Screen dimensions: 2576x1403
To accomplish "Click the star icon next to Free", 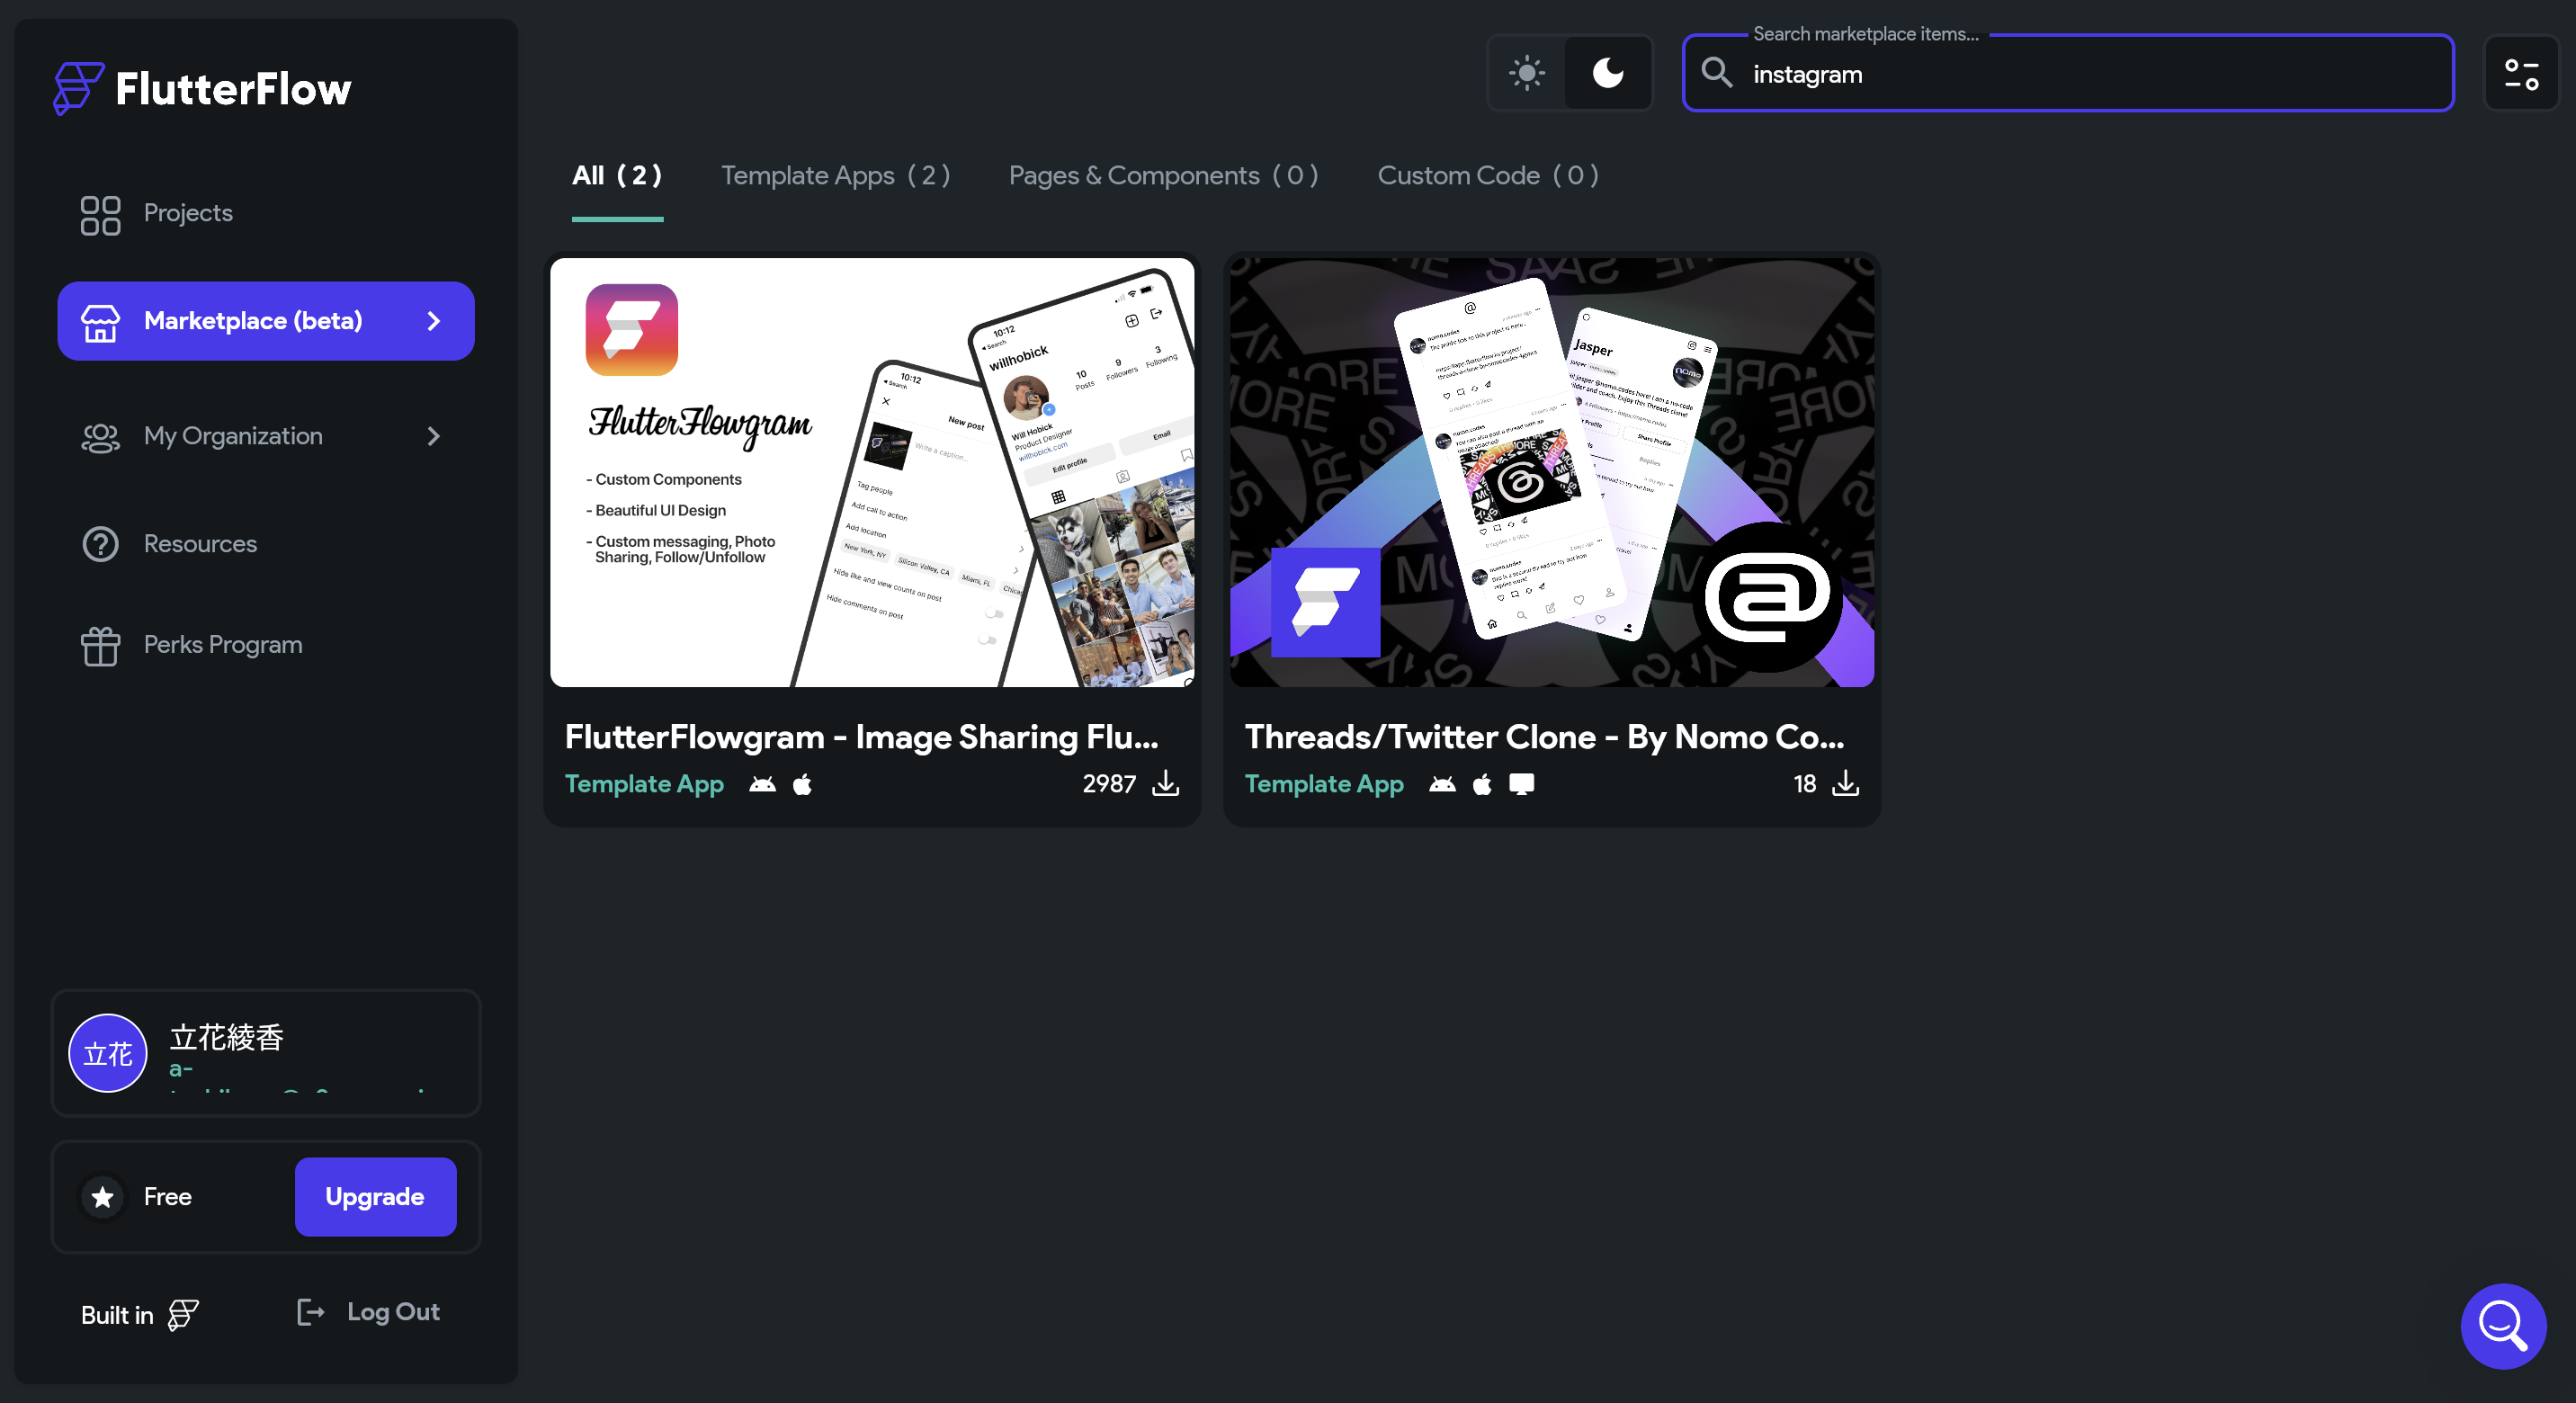I will [102, 1197].
